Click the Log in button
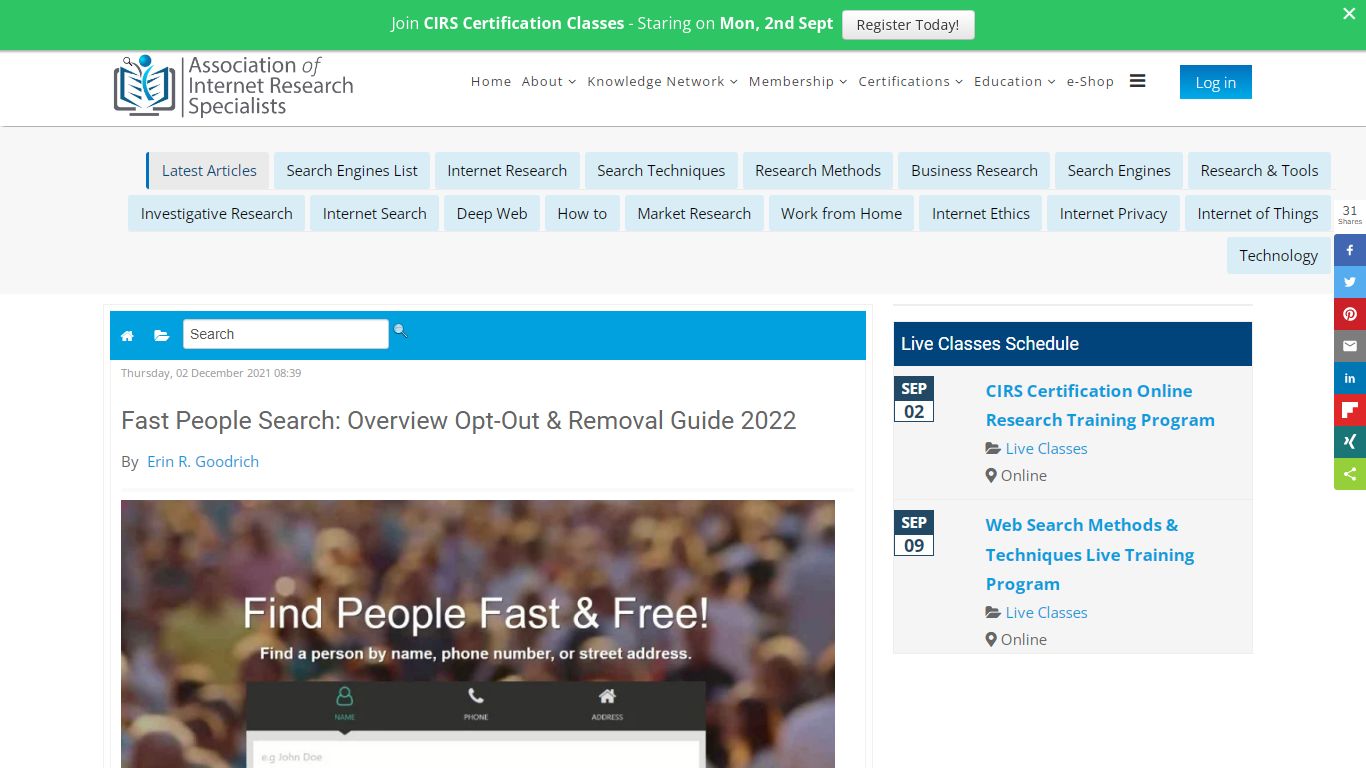The image size is (1366, 768). (1215, 82)
